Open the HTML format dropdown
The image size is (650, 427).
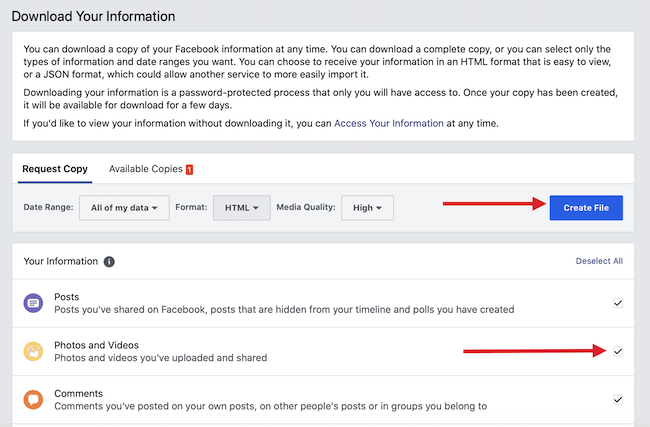(x=242, y=208)
